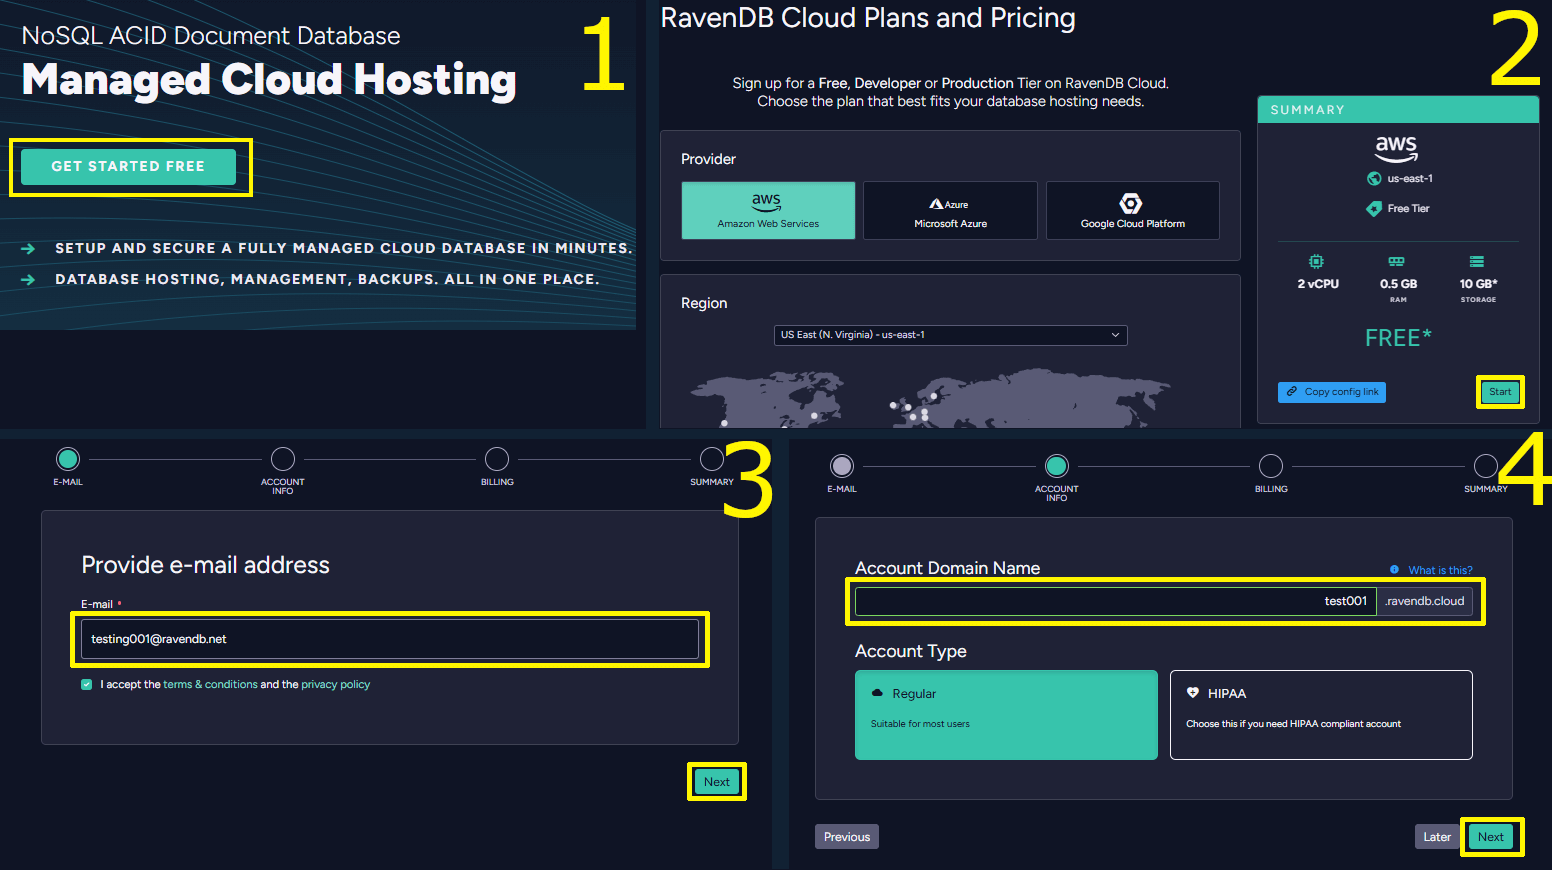Select Google Cloud Platform provider
The image size is (1552, 870).
tap(1132, 210)
